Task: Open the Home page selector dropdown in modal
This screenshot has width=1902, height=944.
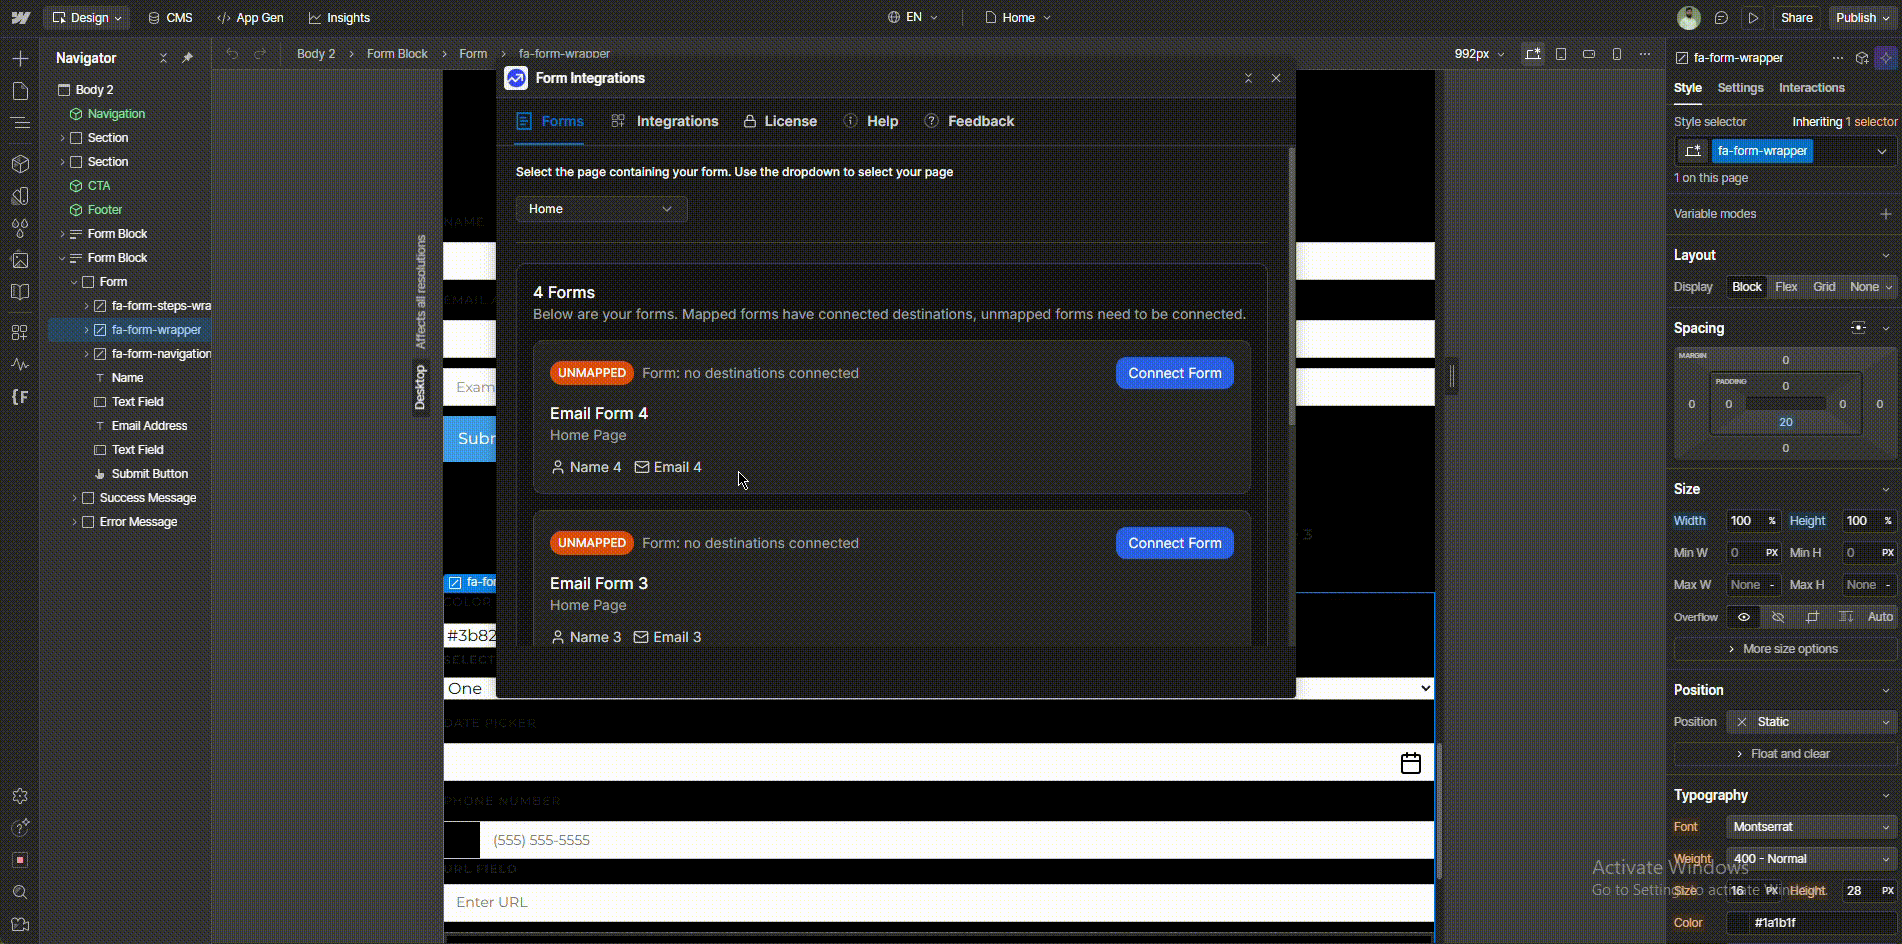Action: pos(601,209)
